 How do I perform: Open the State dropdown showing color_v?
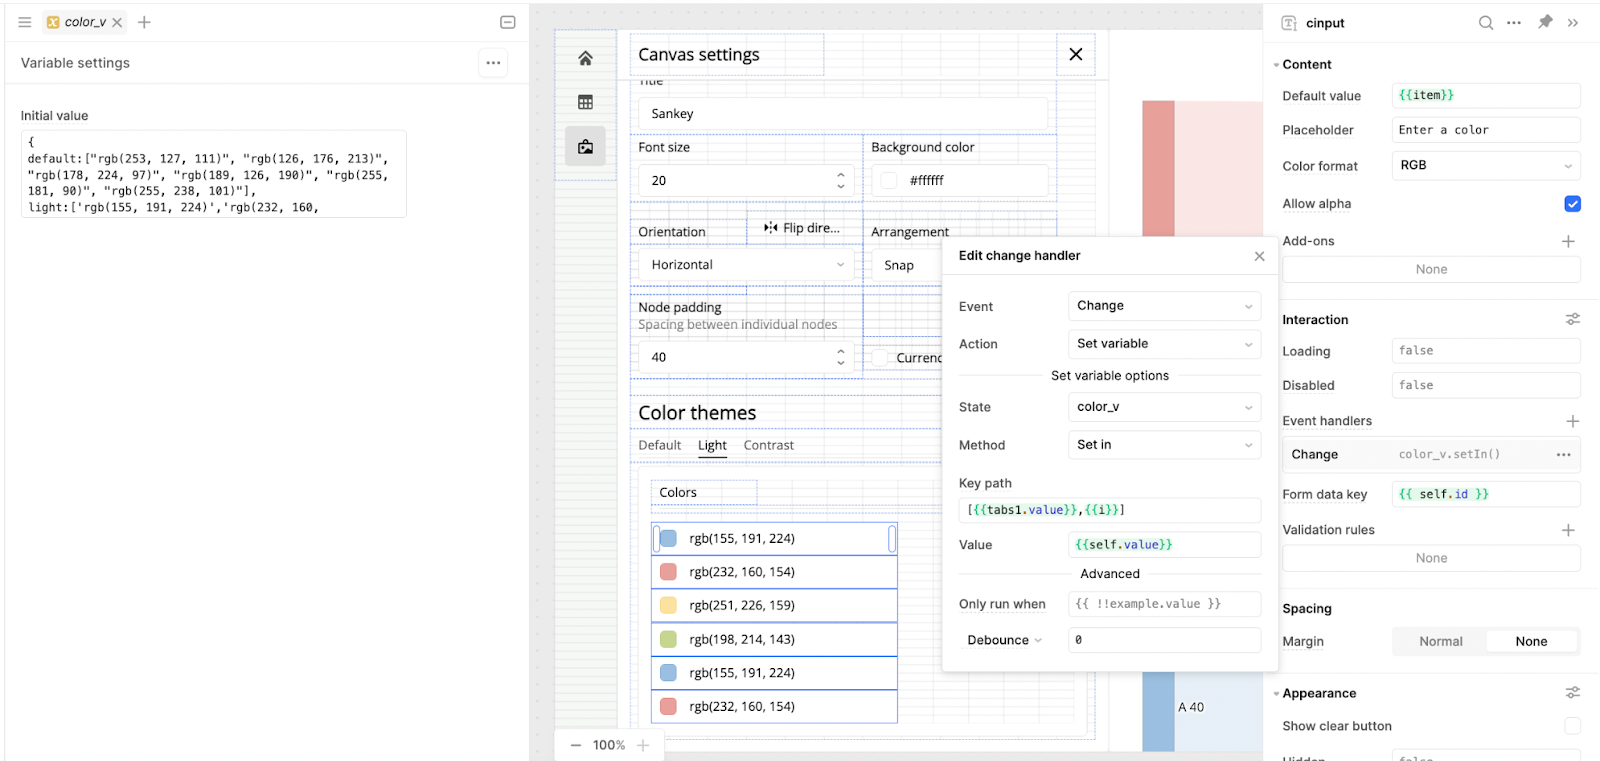(x=1164, y=407)
